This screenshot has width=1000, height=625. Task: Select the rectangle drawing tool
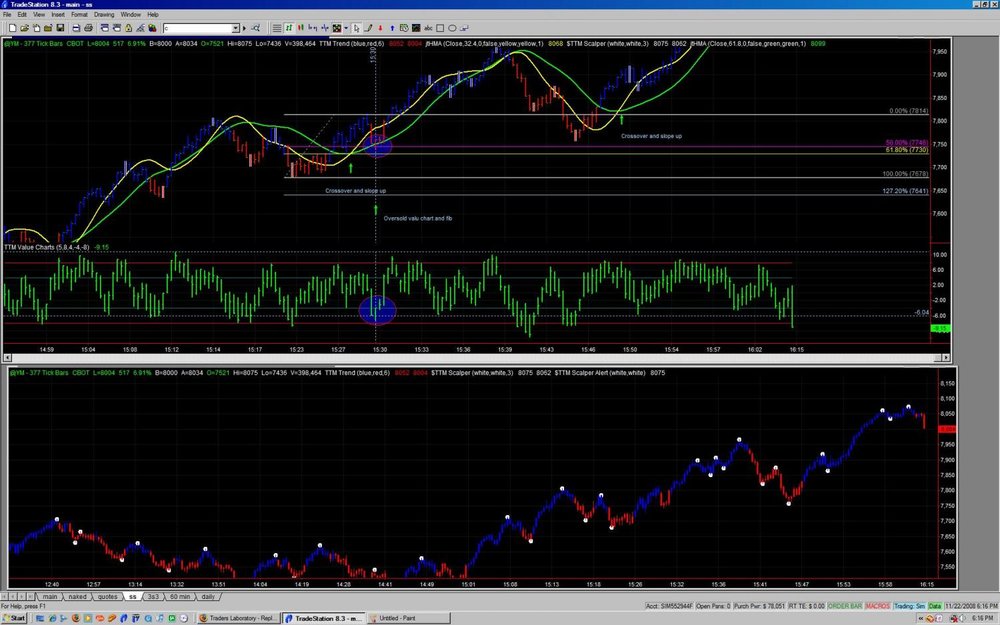[x=440, y=28]
